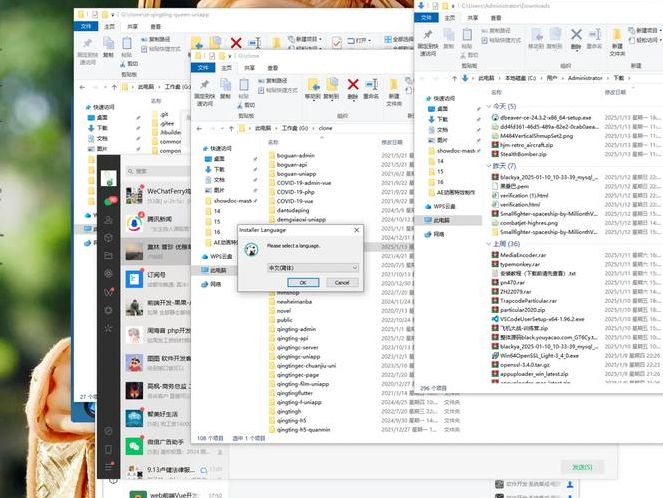
Task: Open 文件 tab in clone window
Action: [203, 68]
